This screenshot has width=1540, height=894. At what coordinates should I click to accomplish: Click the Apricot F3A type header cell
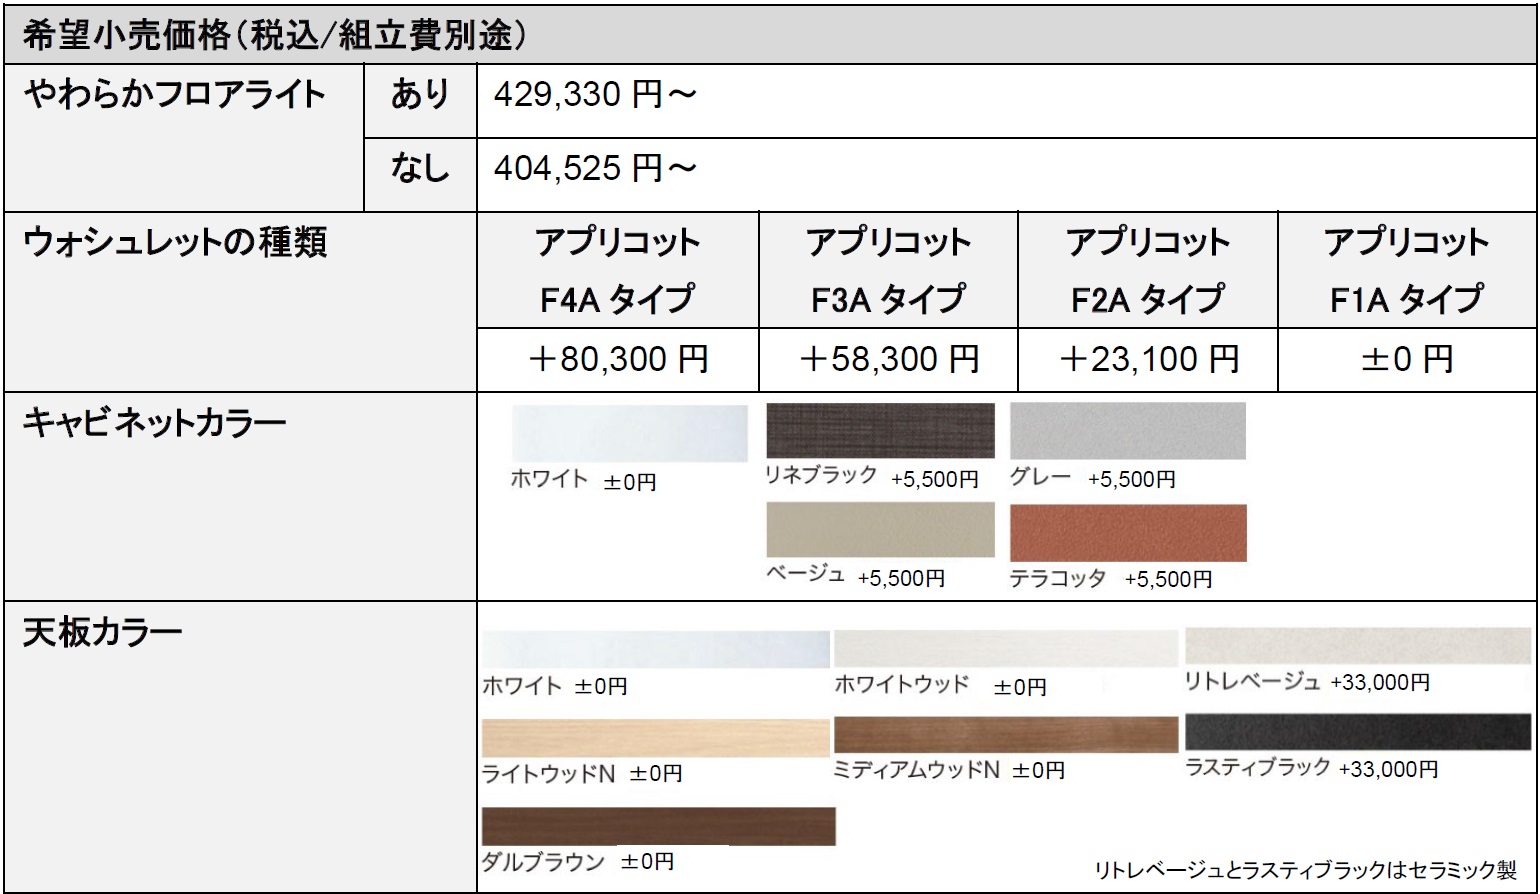[x=888, y=270]
